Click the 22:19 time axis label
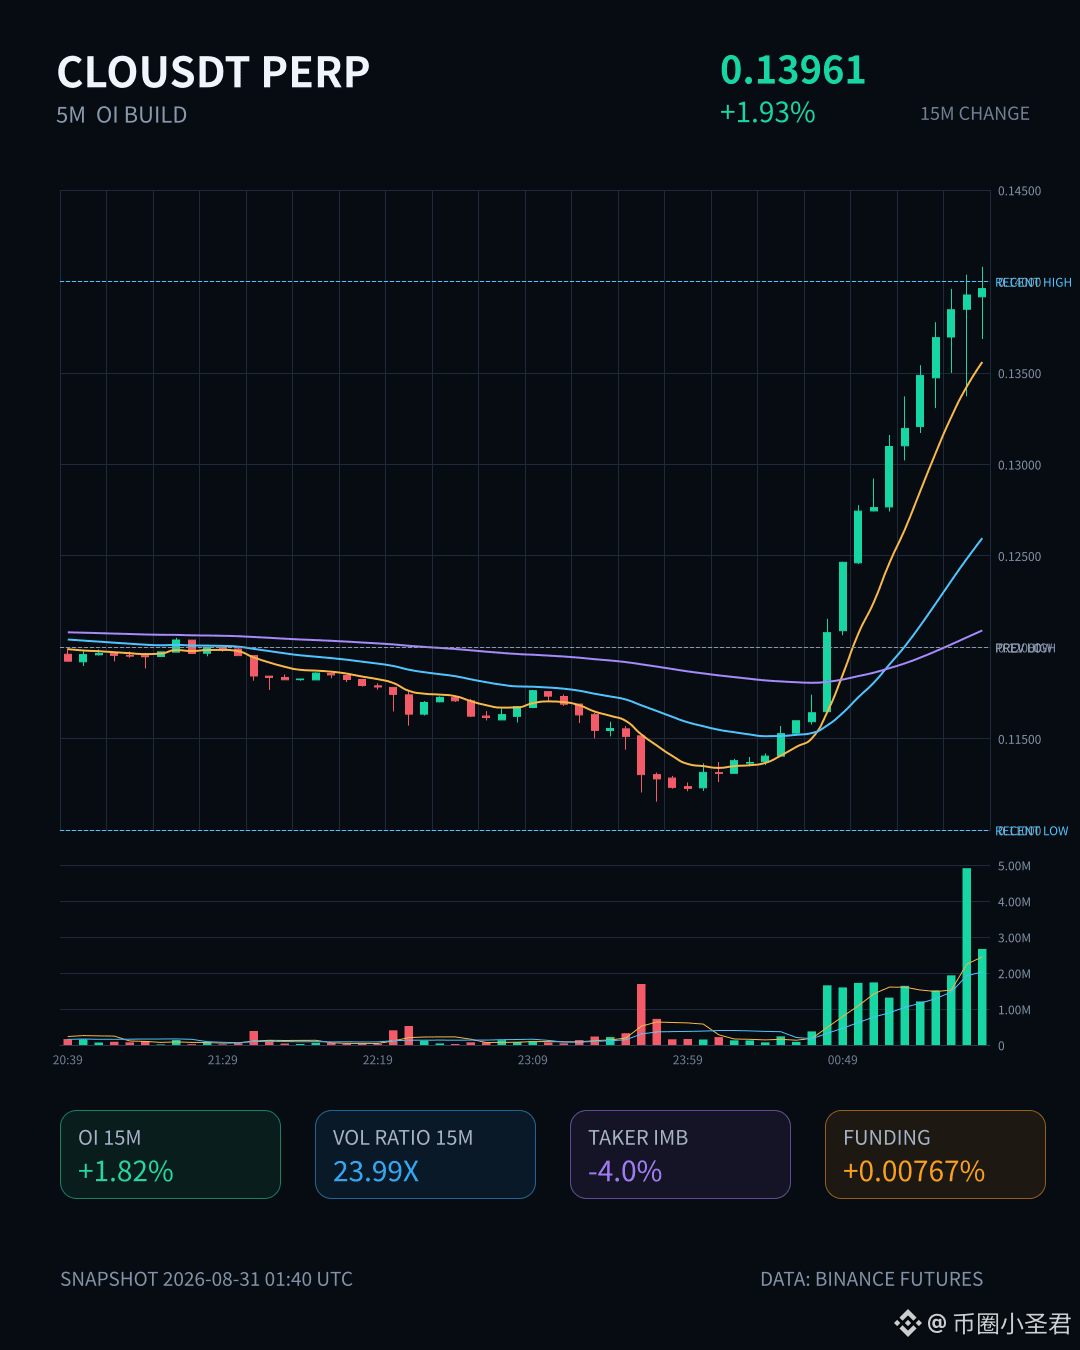Screen dimensions: 1080x1350 click(378, 1060)
